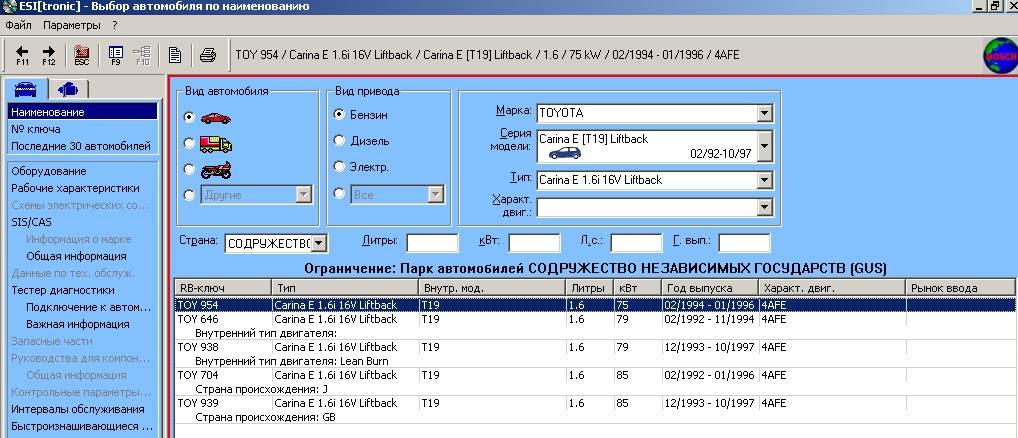Switch to the car tab in sidebar
The image size is (1018, 438).
click(27, 89)
